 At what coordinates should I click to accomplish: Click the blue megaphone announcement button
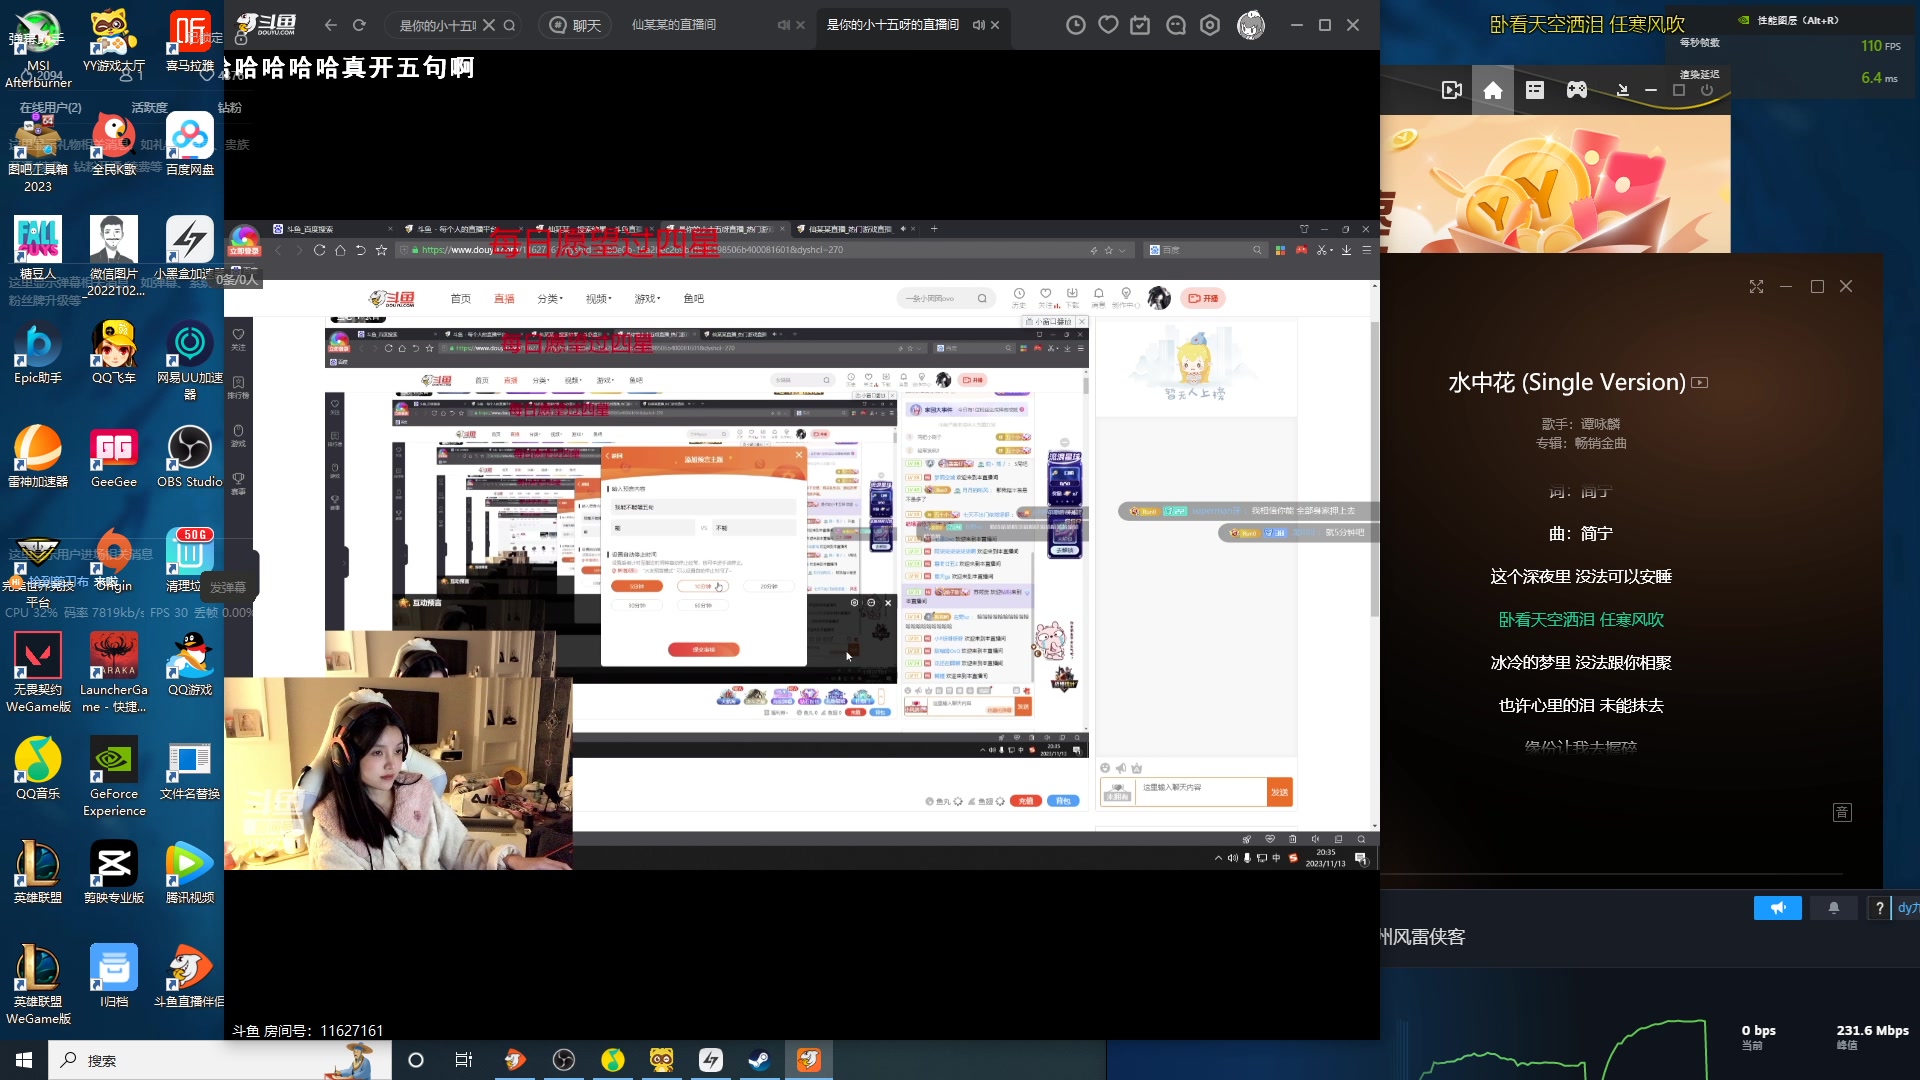1777,908
